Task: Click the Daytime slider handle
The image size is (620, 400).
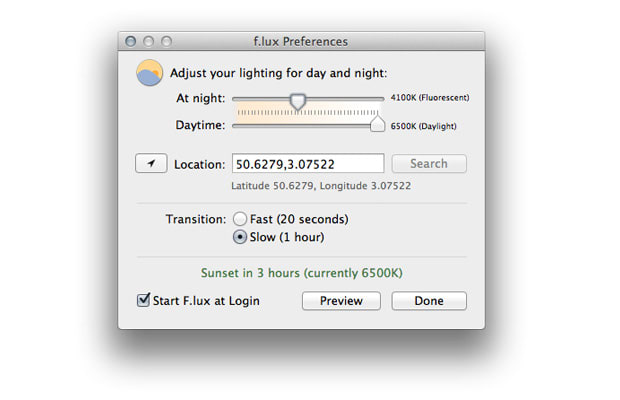Action: pyautogui.click(x=377, y=123)
